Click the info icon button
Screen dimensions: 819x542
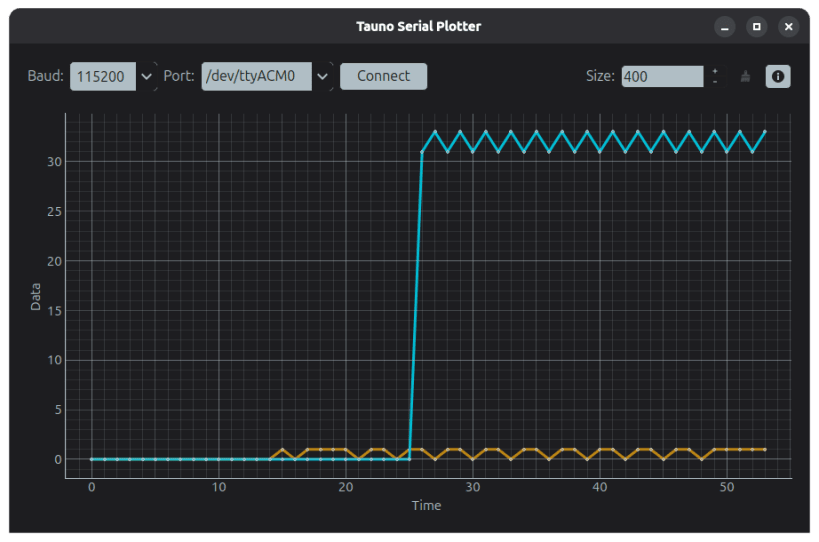[777, 76]
